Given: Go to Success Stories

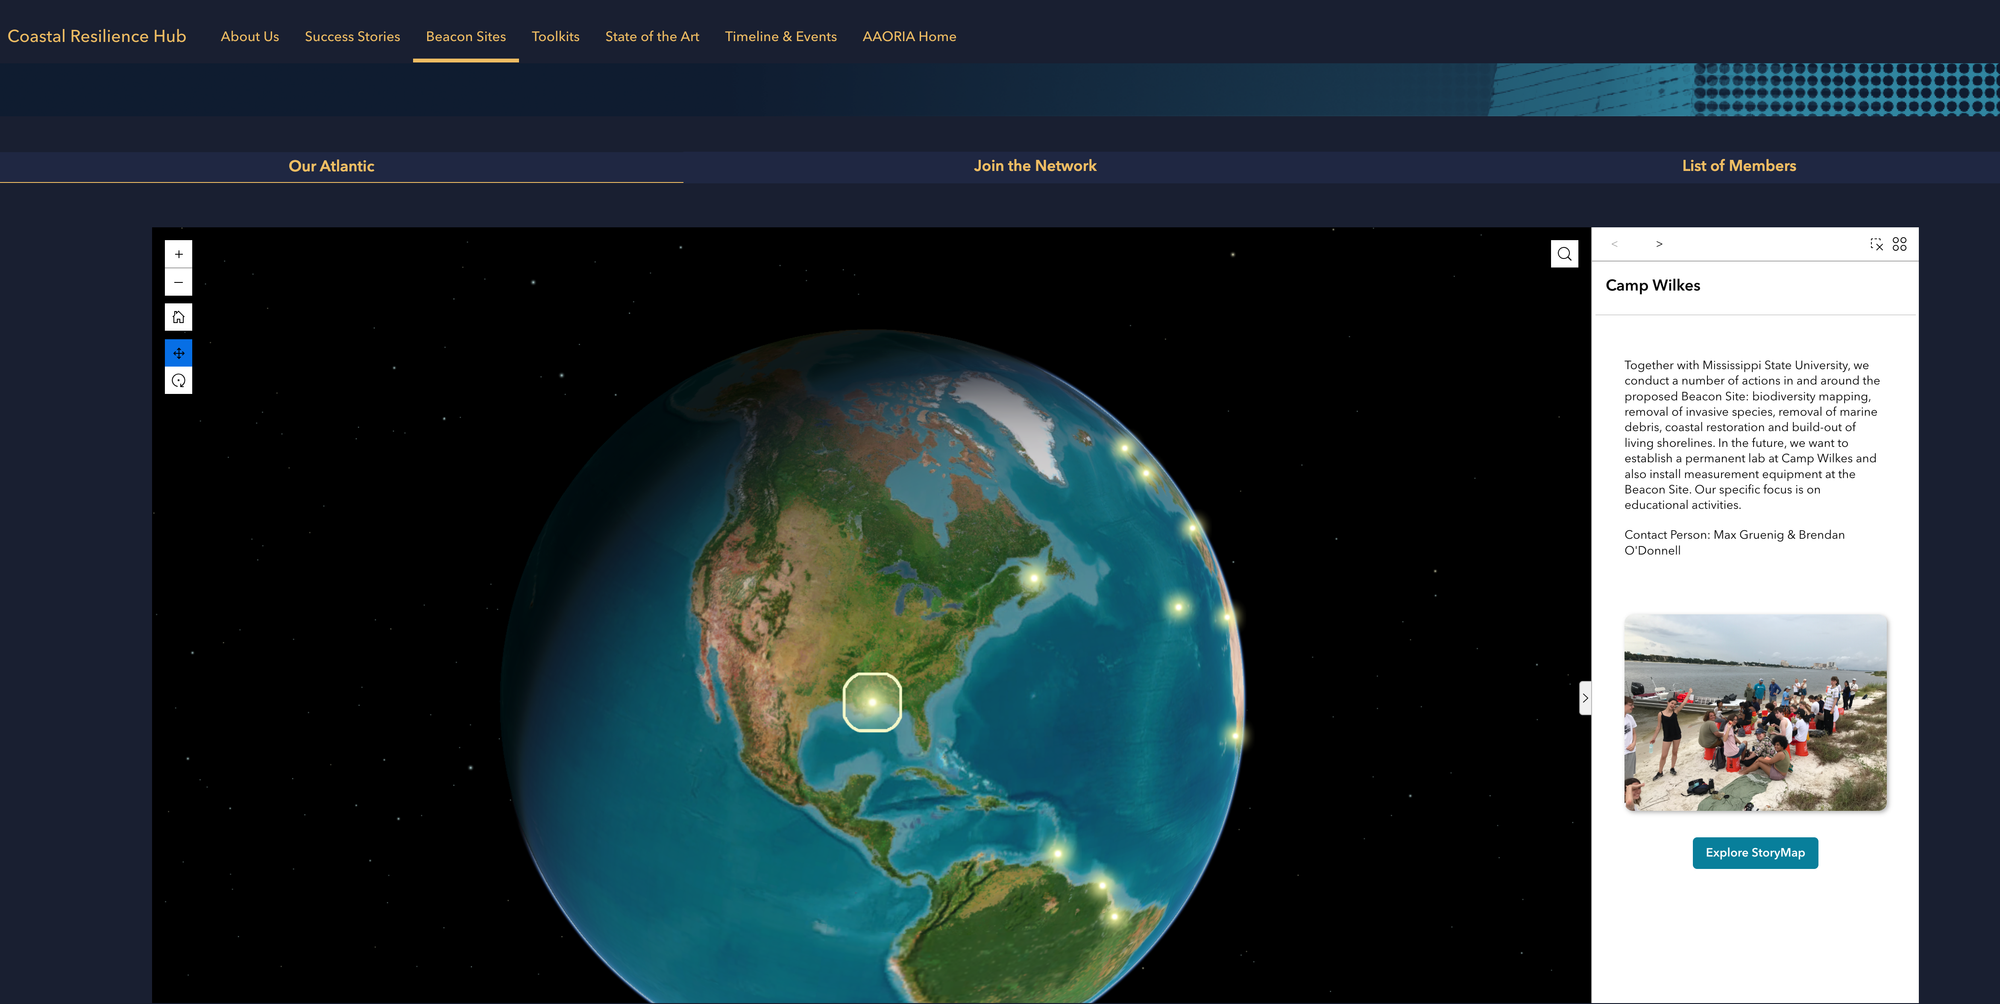Looking at the screenshot, I should click(x=352, y=36).
